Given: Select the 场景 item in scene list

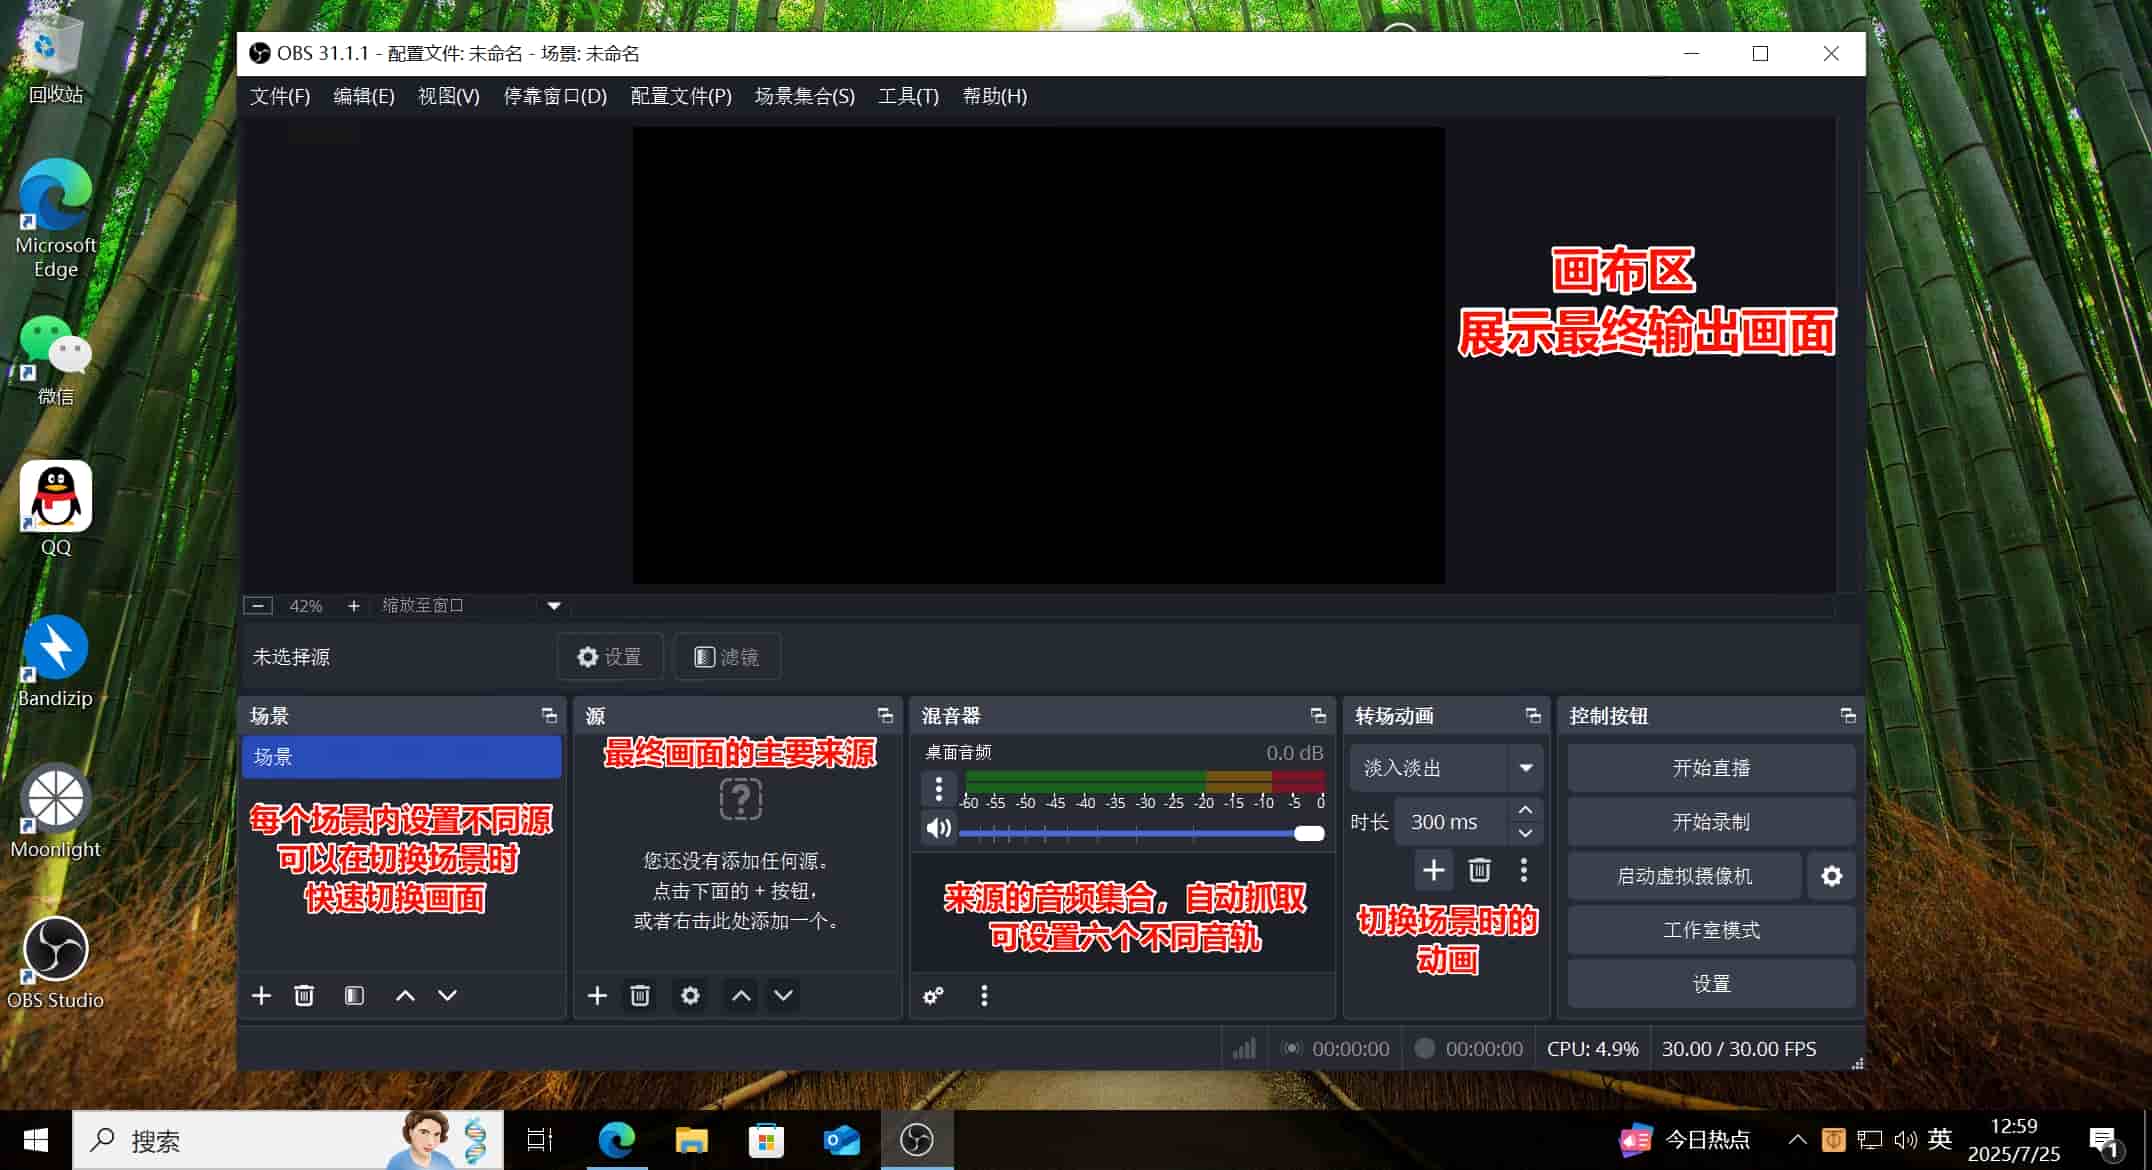Looking at the screenshot, I should (x=401, y=757).
